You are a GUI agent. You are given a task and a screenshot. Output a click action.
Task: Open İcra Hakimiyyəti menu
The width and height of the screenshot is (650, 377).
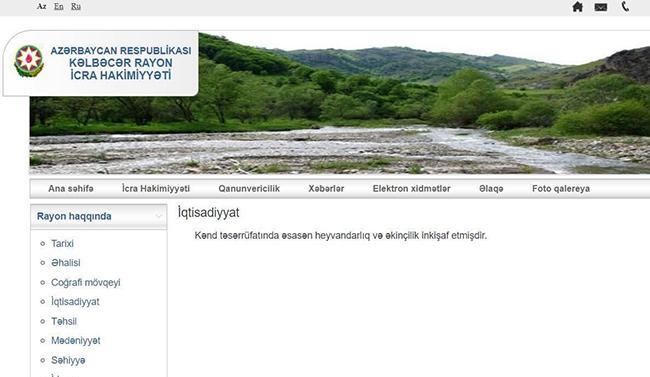click(x=156, y=189)
